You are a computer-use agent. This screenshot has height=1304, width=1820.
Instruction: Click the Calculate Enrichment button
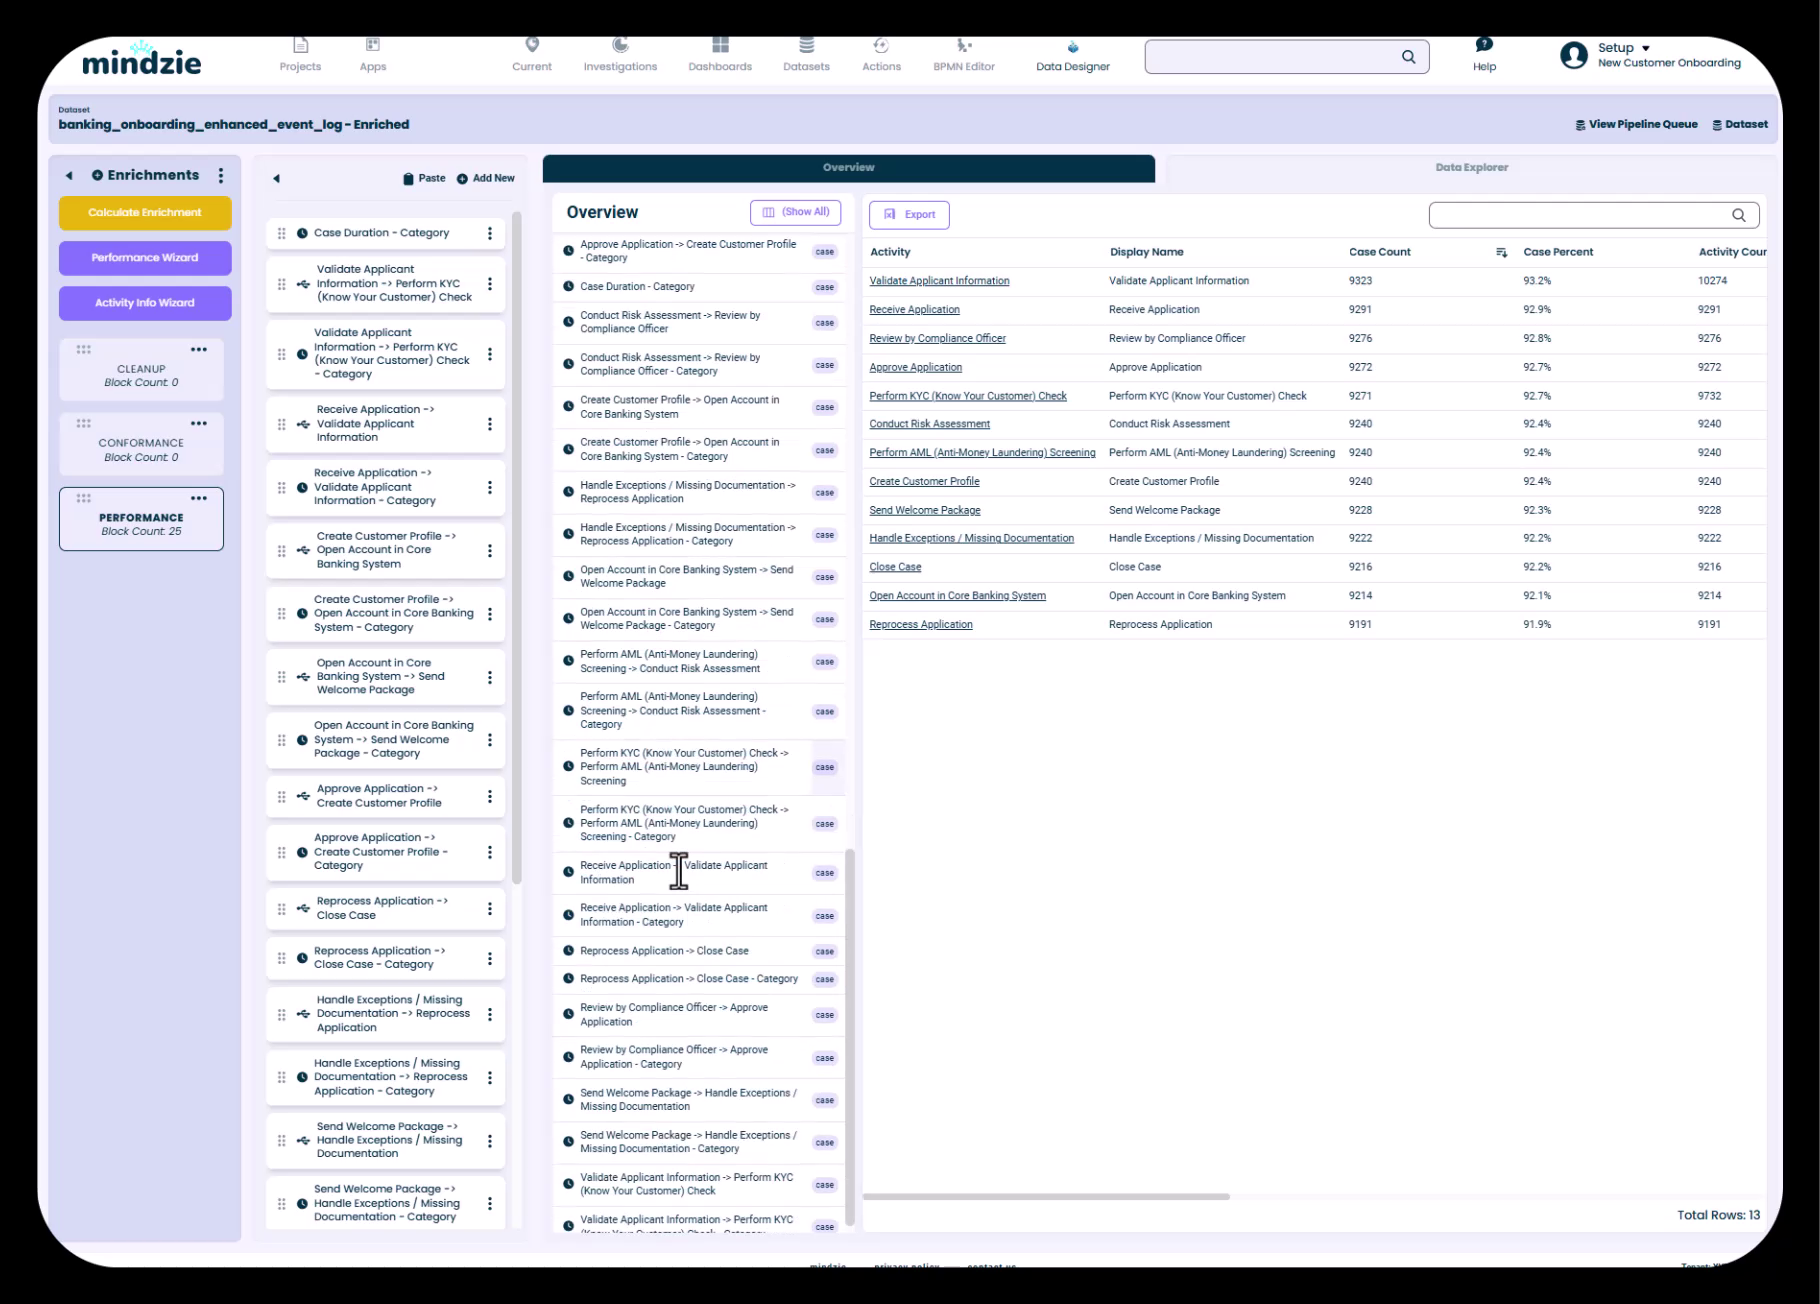tap(145, 213)
